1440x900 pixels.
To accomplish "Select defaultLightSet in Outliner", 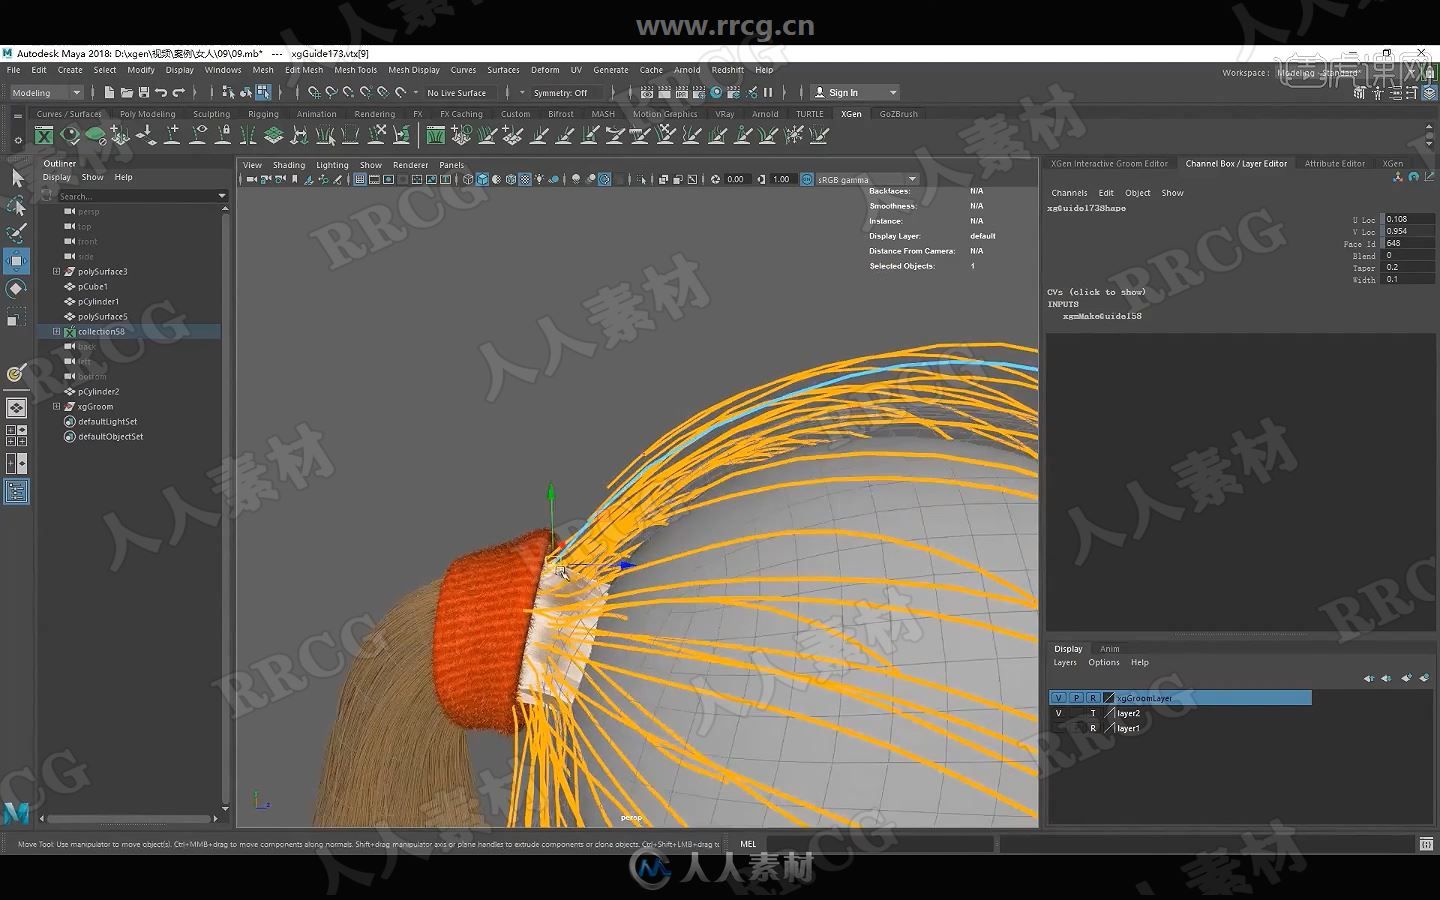I will pos(108,421).
